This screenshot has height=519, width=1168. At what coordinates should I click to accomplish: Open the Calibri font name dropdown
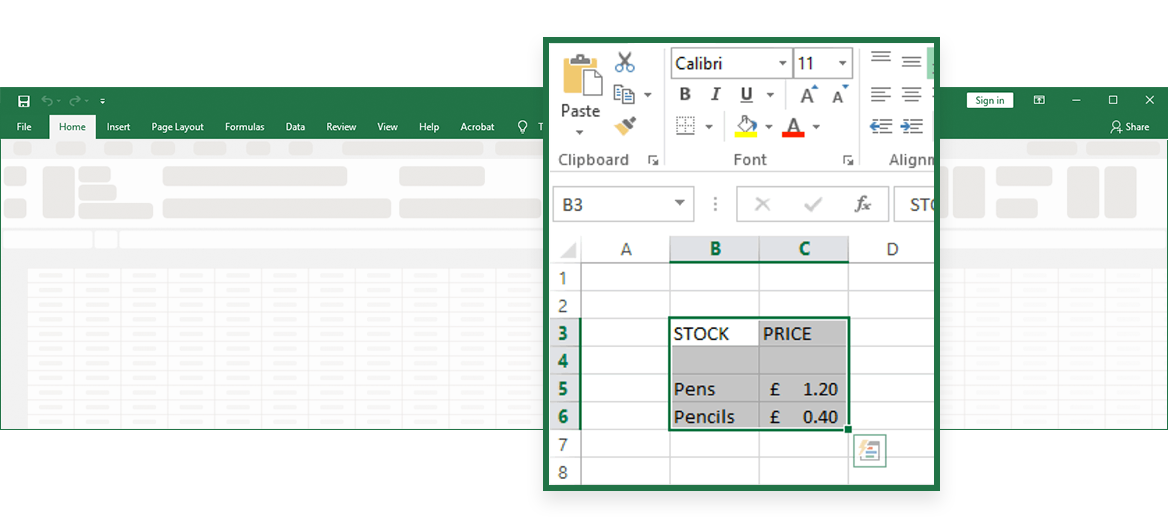tap(783, 63)
